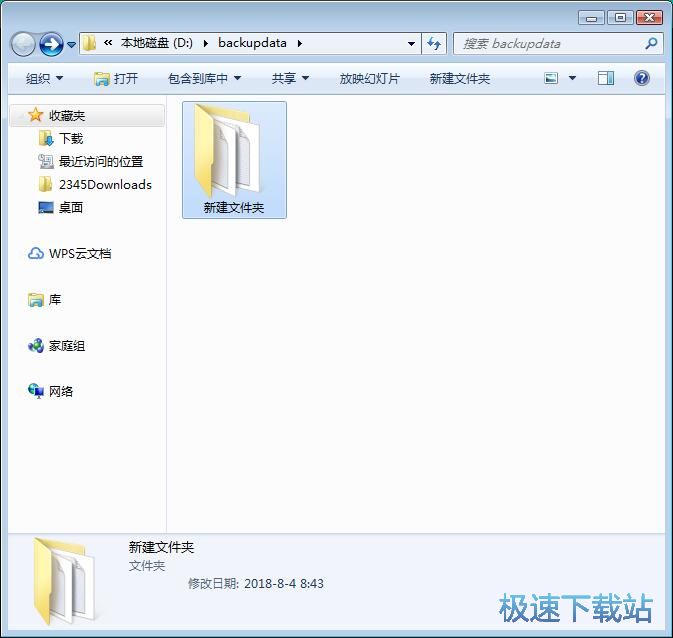Click the 新建文件夹 name under the folder
Image resolution: width=673 pixels, height=638 pixels.
click(x=234, y=208)
